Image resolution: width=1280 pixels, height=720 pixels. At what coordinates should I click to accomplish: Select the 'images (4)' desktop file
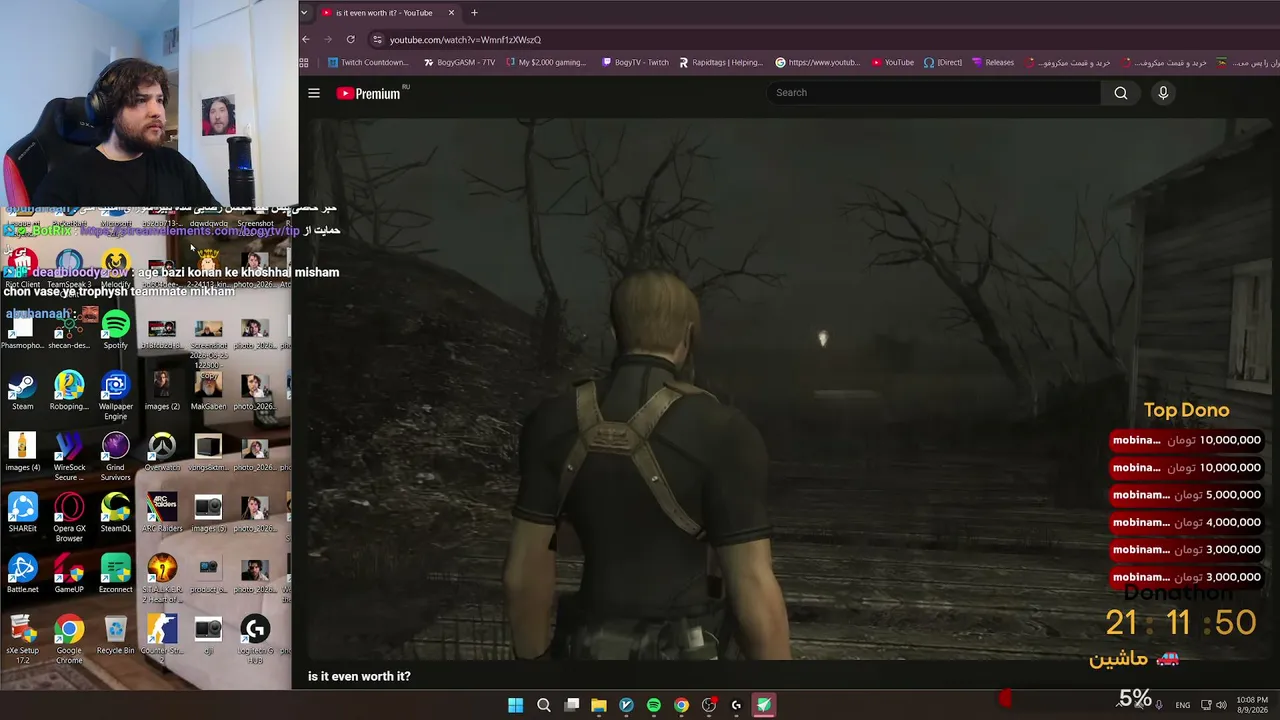22,452
